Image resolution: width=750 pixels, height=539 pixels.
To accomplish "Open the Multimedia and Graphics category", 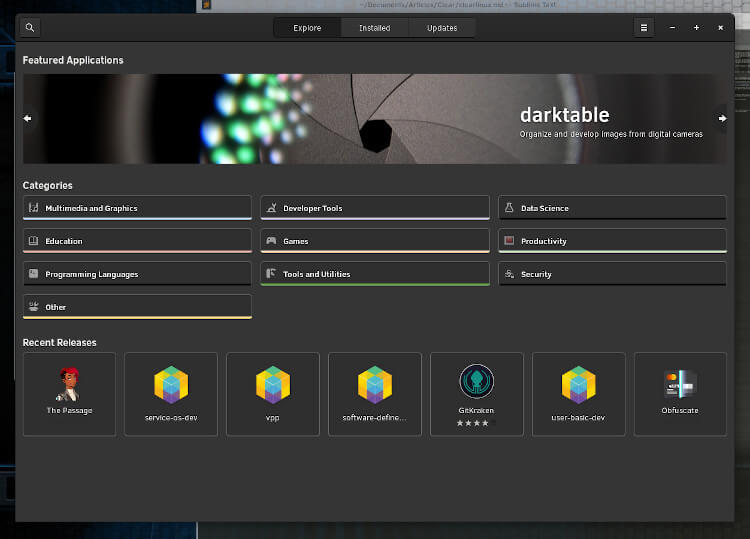I will pyautogui.click(x=137, y=208).
